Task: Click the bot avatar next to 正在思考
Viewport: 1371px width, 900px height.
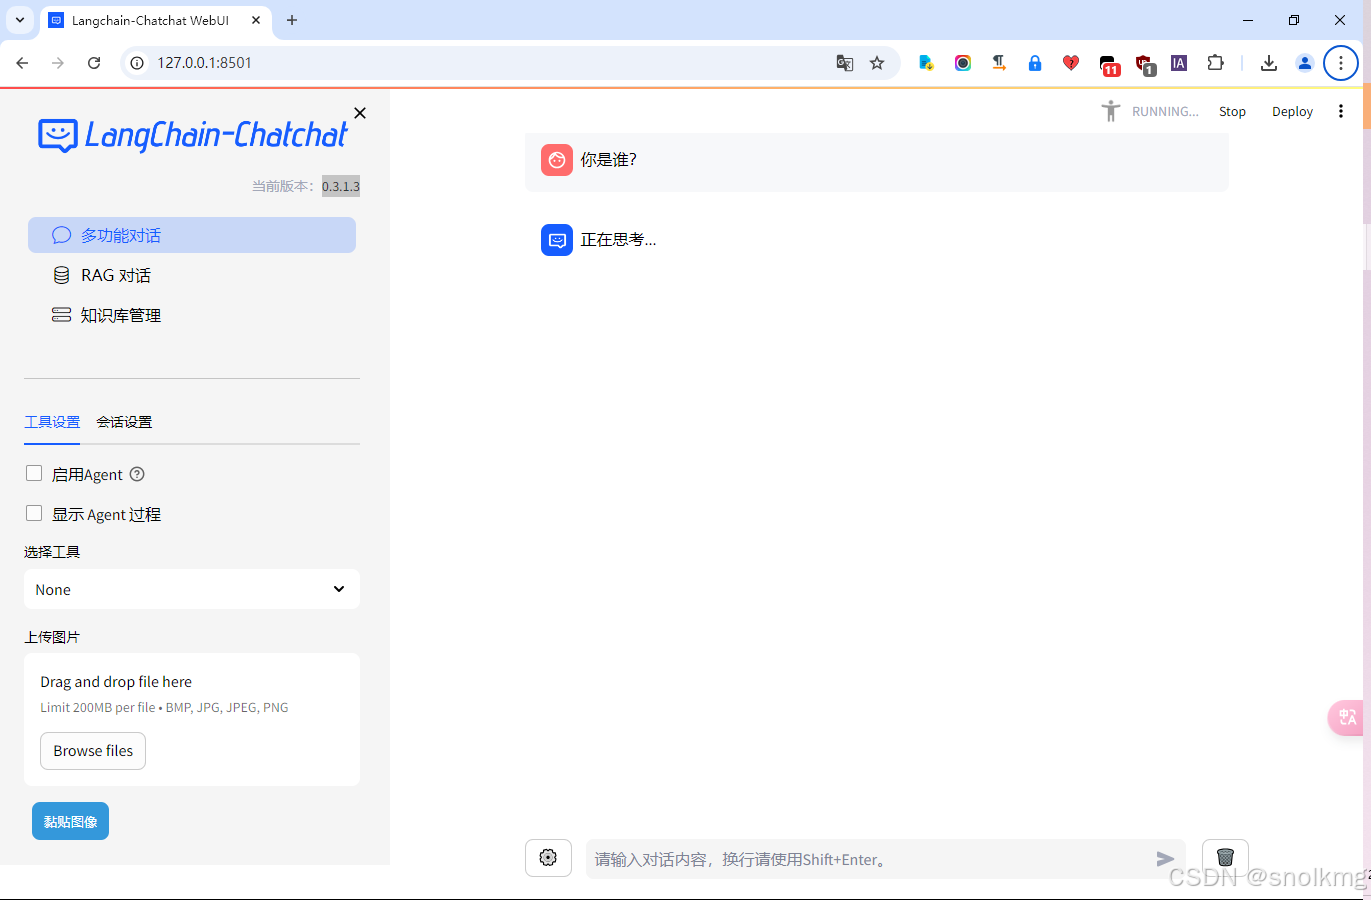Action: [557, 239]
